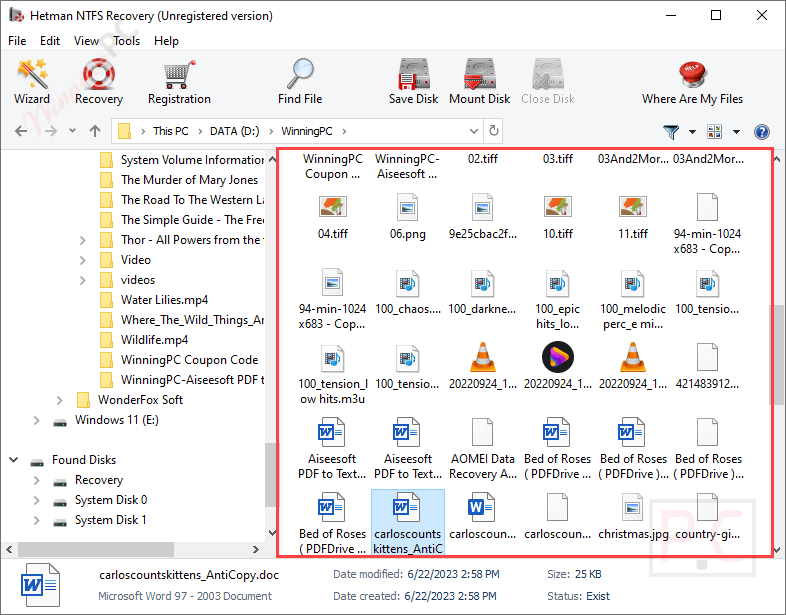
Task: Launch the Wizard tool
Action: pyautogui.click(x=32, y=81)
